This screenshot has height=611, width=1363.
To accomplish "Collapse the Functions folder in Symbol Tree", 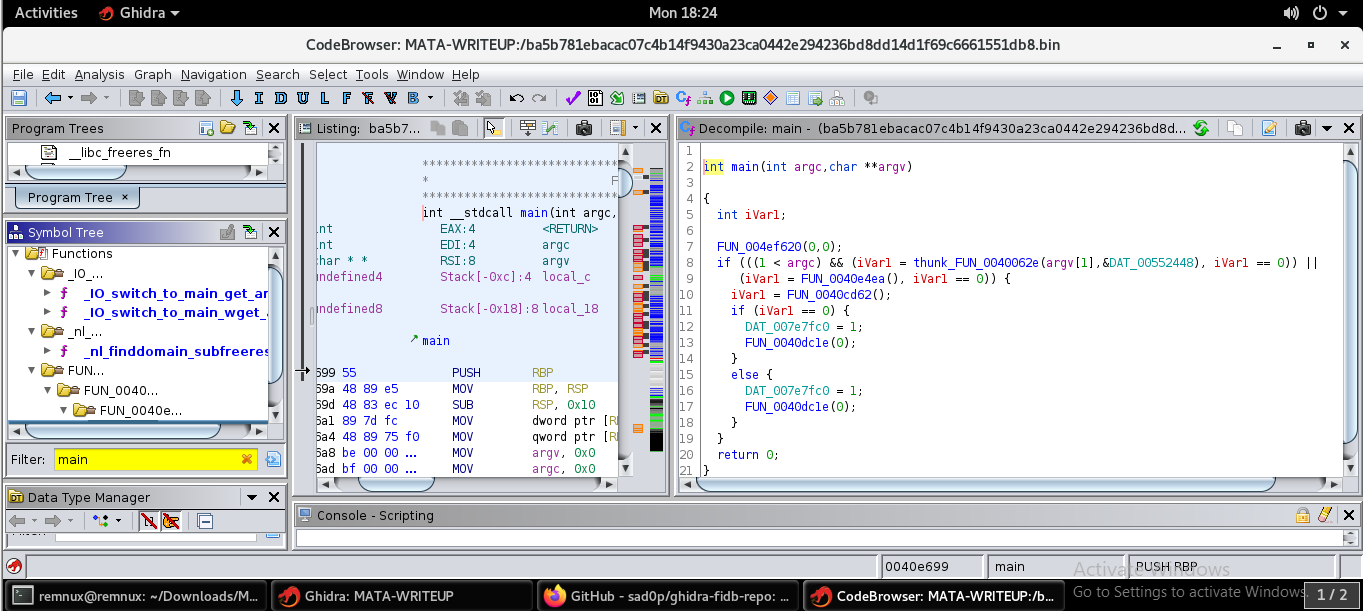I will [17, 254].
